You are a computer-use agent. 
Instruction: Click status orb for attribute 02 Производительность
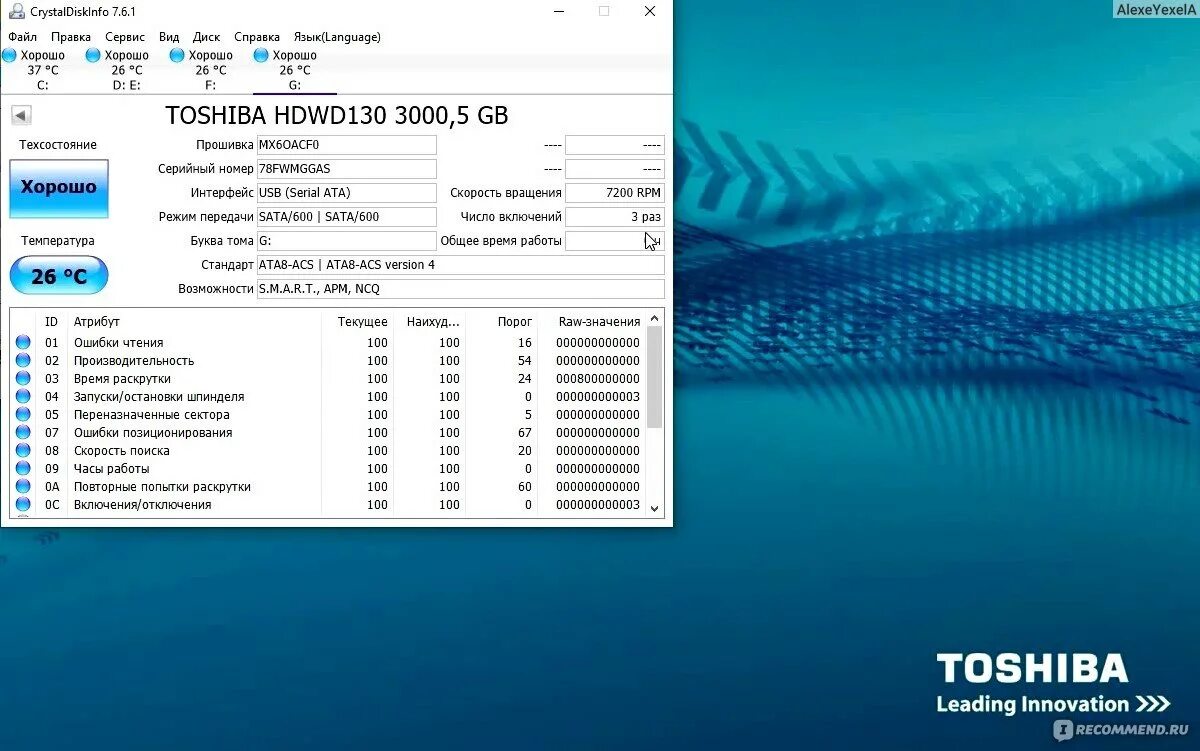pos(23,360)
